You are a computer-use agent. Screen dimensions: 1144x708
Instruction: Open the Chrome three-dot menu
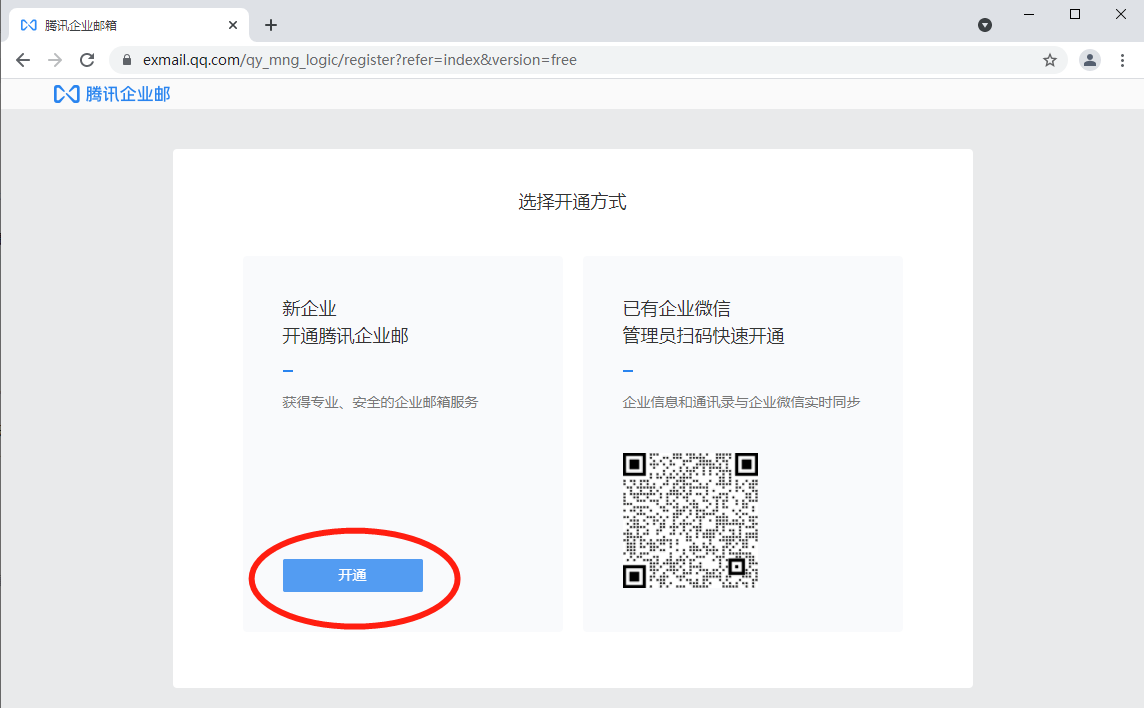point(1124,60)
